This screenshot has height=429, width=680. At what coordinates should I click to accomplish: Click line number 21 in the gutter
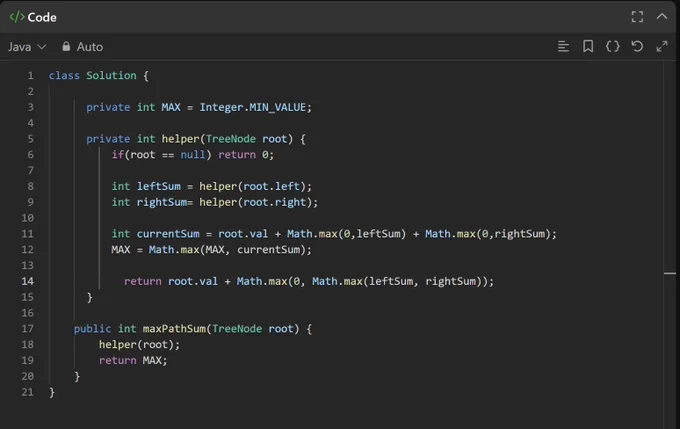tap(27, 392)
